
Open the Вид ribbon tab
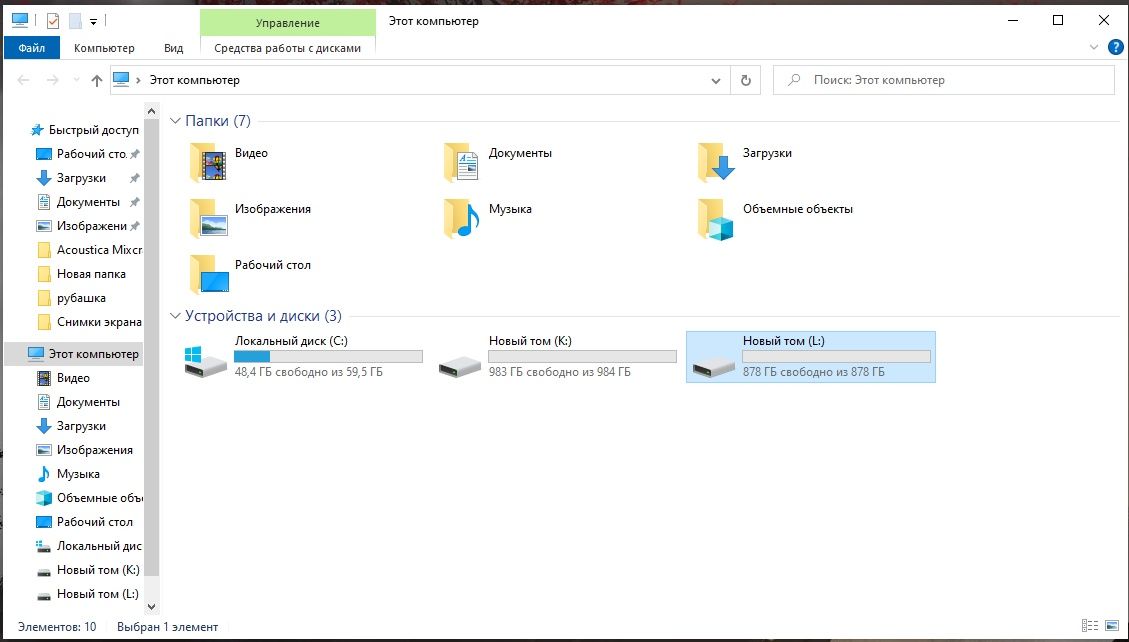[174, 48]
